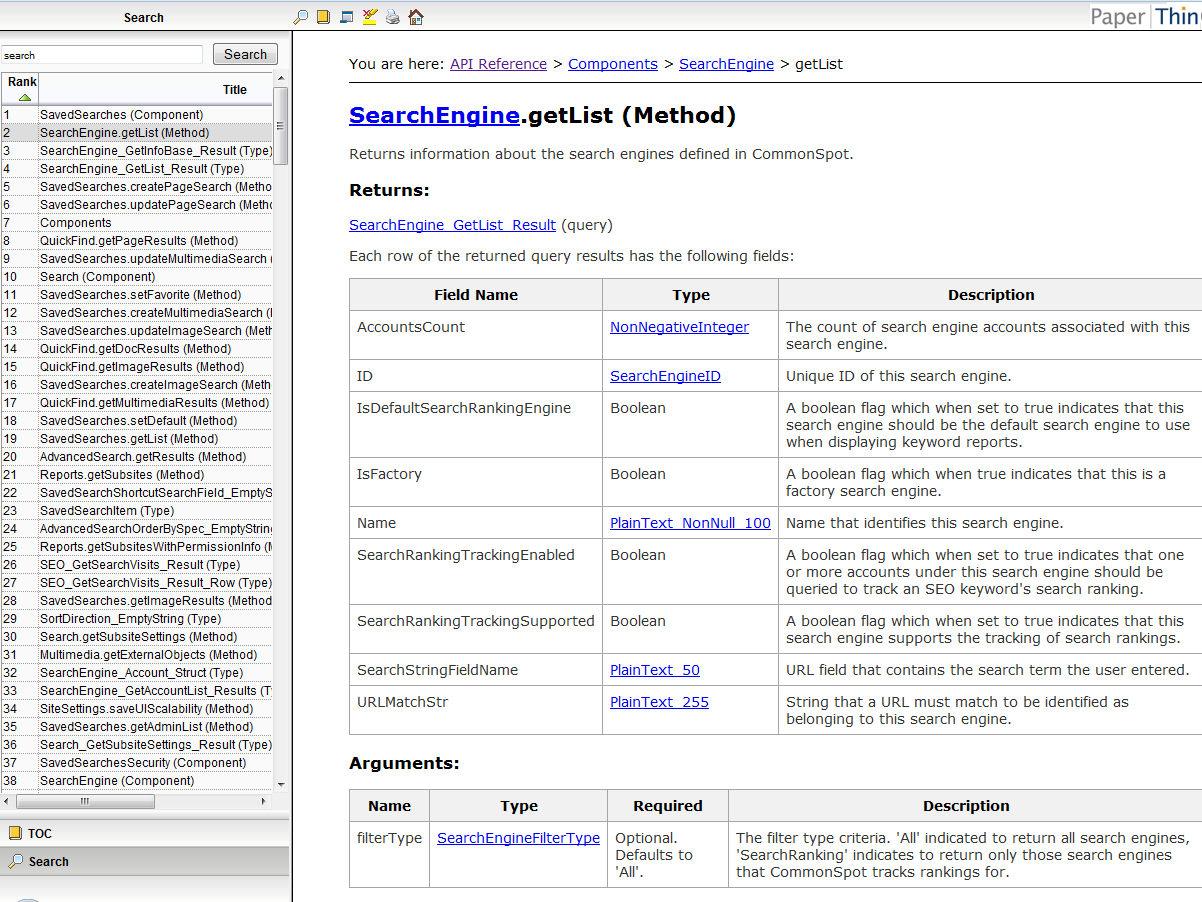Click the SearchEngine link in the heading
Image resolution: width=1202 pixels, height=902 pixels.
pos(434,115)
